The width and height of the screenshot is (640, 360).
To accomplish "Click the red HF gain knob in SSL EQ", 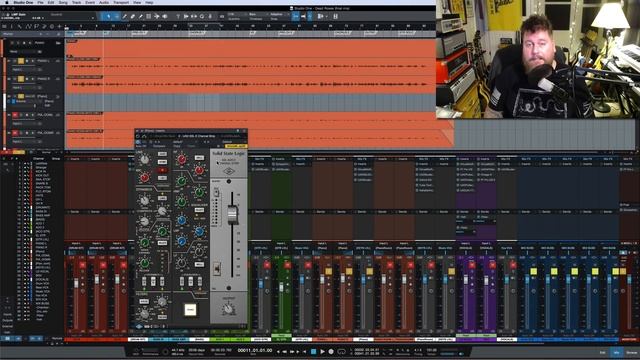I will click(x=181, y=160).
